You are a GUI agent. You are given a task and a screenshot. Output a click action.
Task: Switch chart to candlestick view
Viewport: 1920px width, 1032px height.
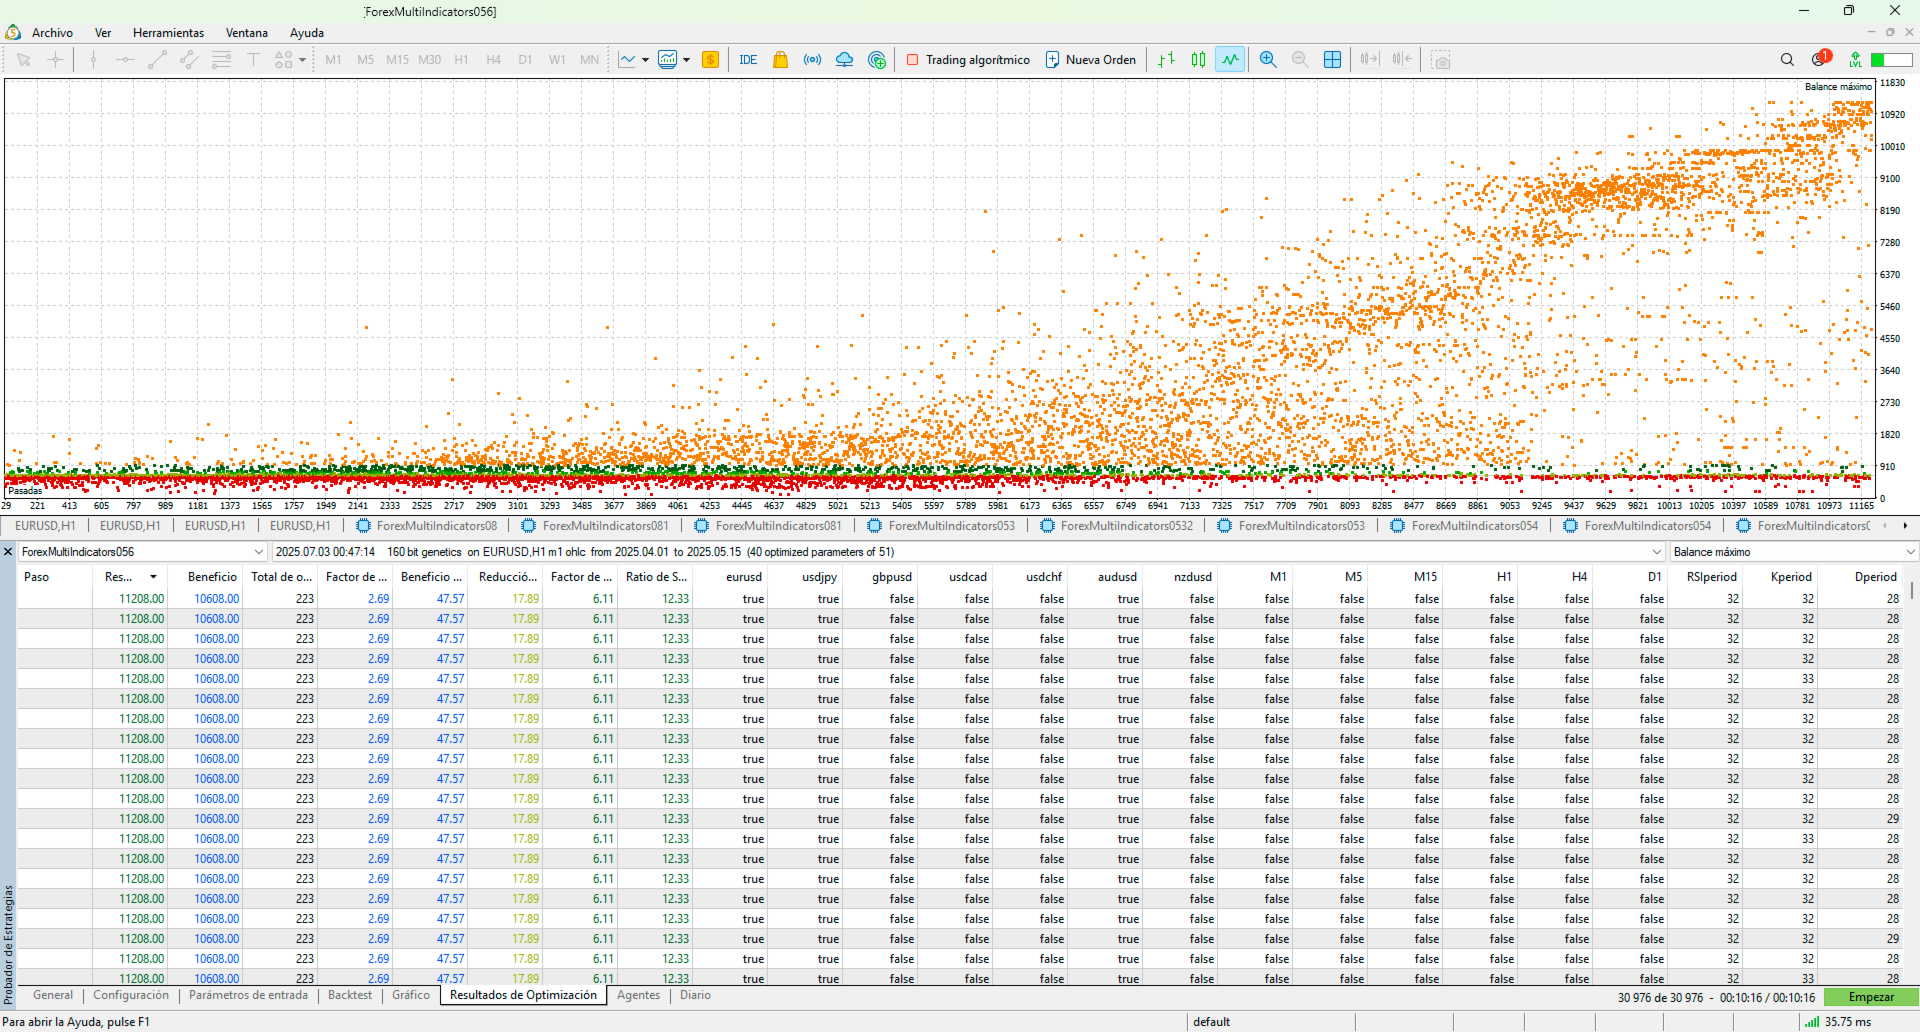pyautogui.click(x=1198, y=60)
